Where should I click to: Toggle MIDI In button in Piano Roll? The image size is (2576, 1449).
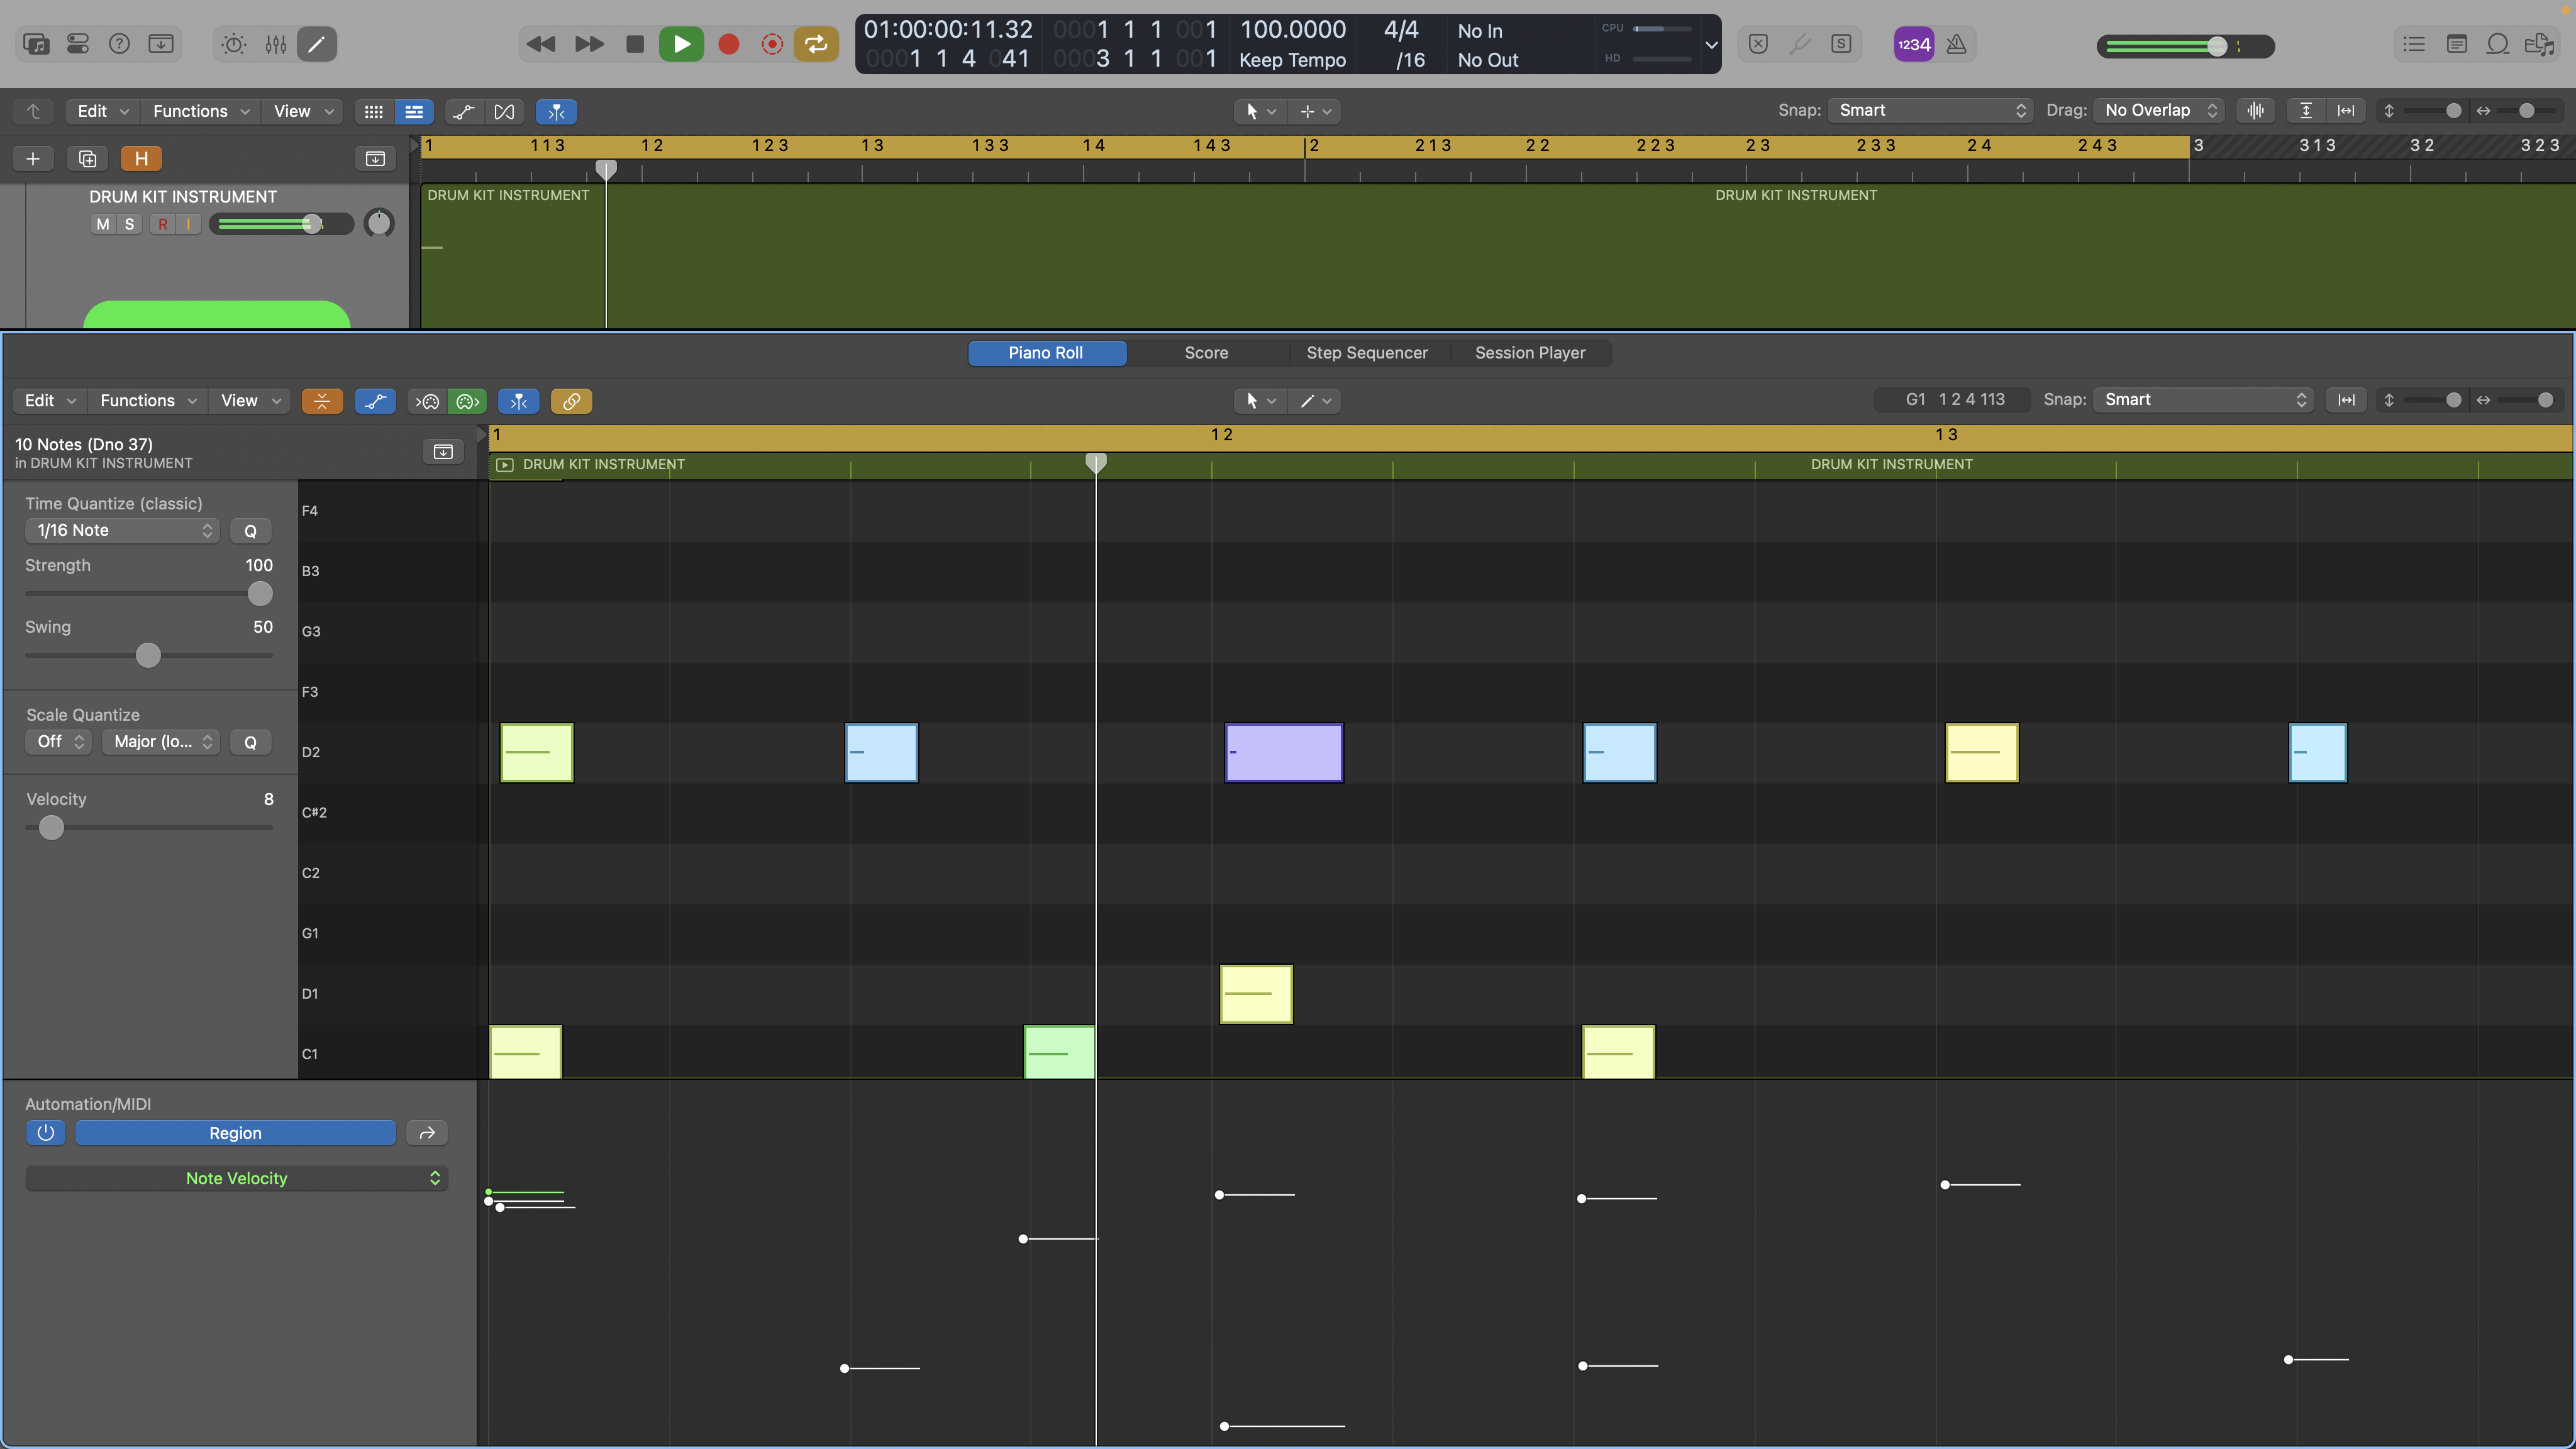pos(428,401)
